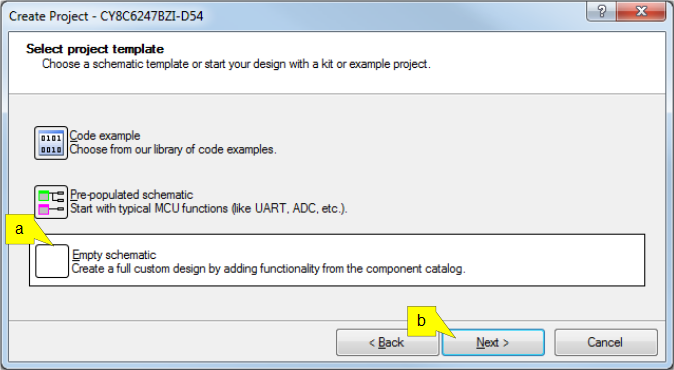This screenshot has height=370, width=674.
Task: Cancel the project creation
Action: tap(606, 342)
